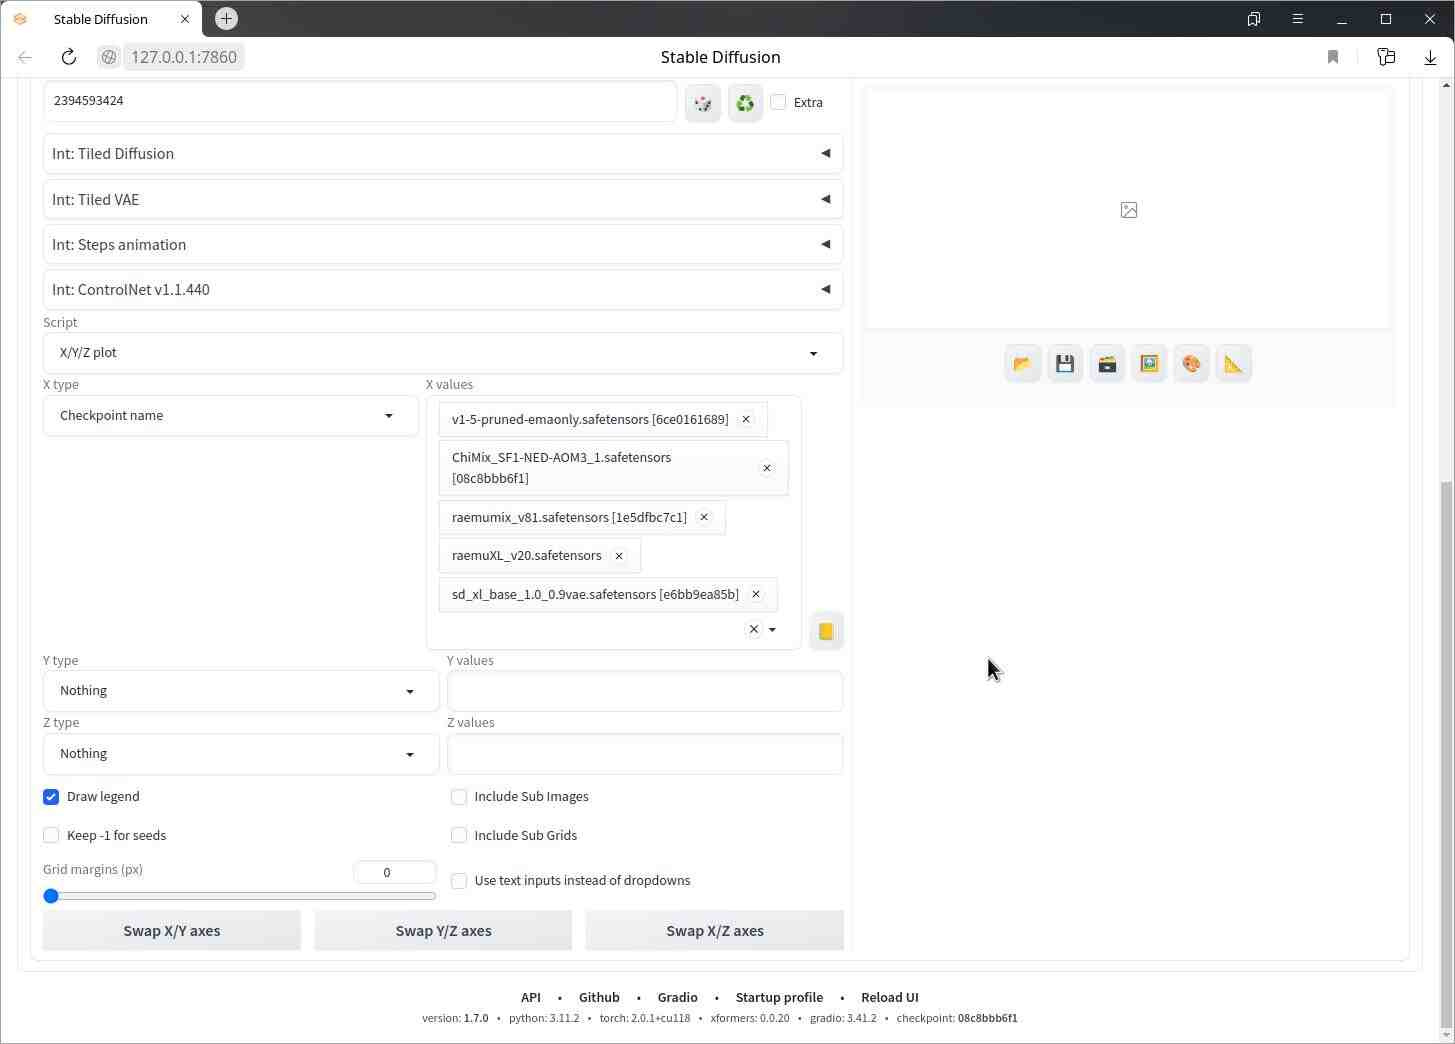Screen dimensions: 1455x1044
Task: Open the Z type dropdown
Action: point(241,754)
